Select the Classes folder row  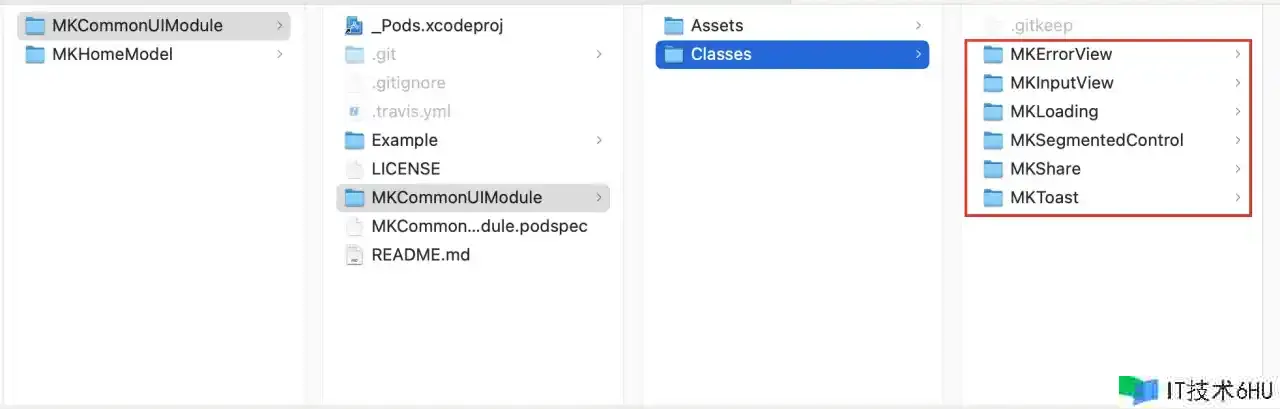721,55
